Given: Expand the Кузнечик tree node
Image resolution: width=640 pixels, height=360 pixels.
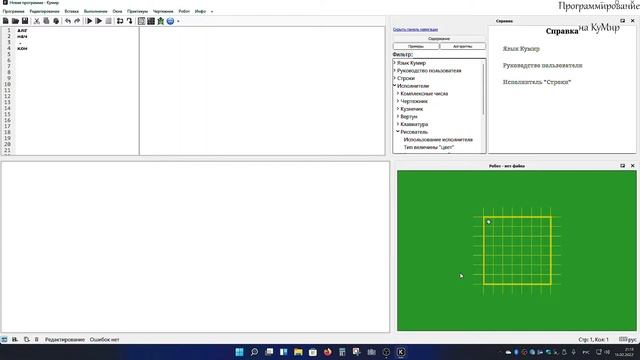Looking at the screenshot, I should (398, 109).
